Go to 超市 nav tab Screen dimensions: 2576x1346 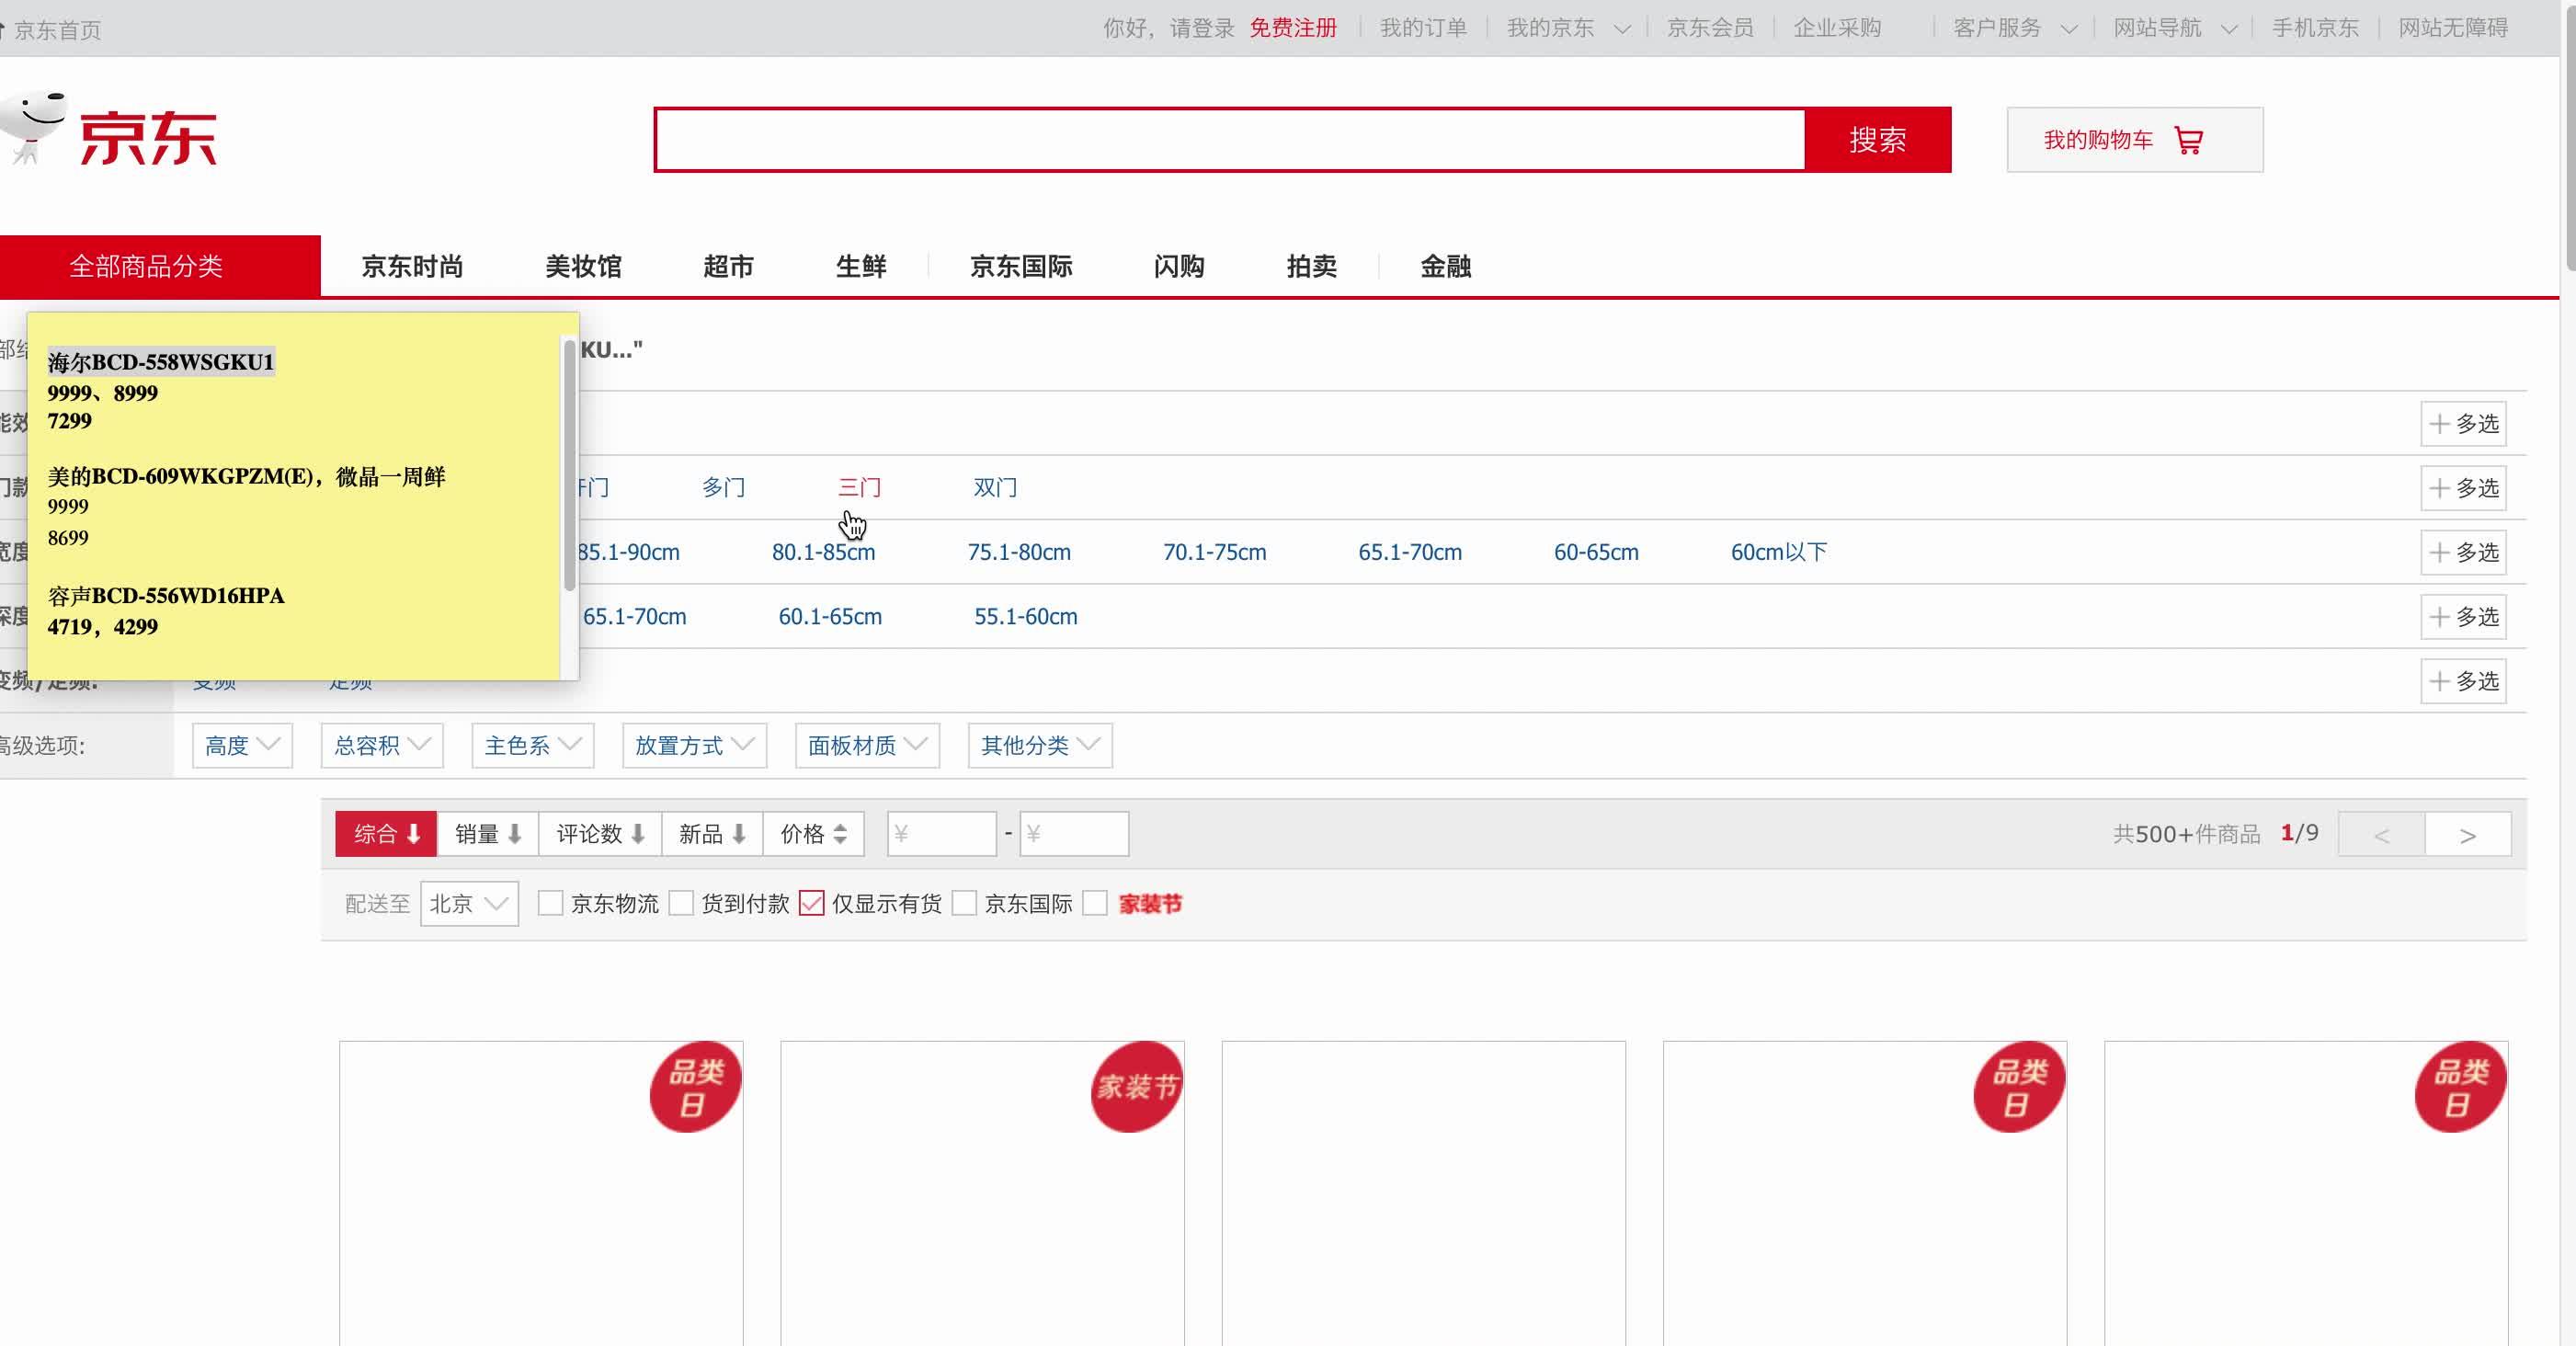point(728,267)
